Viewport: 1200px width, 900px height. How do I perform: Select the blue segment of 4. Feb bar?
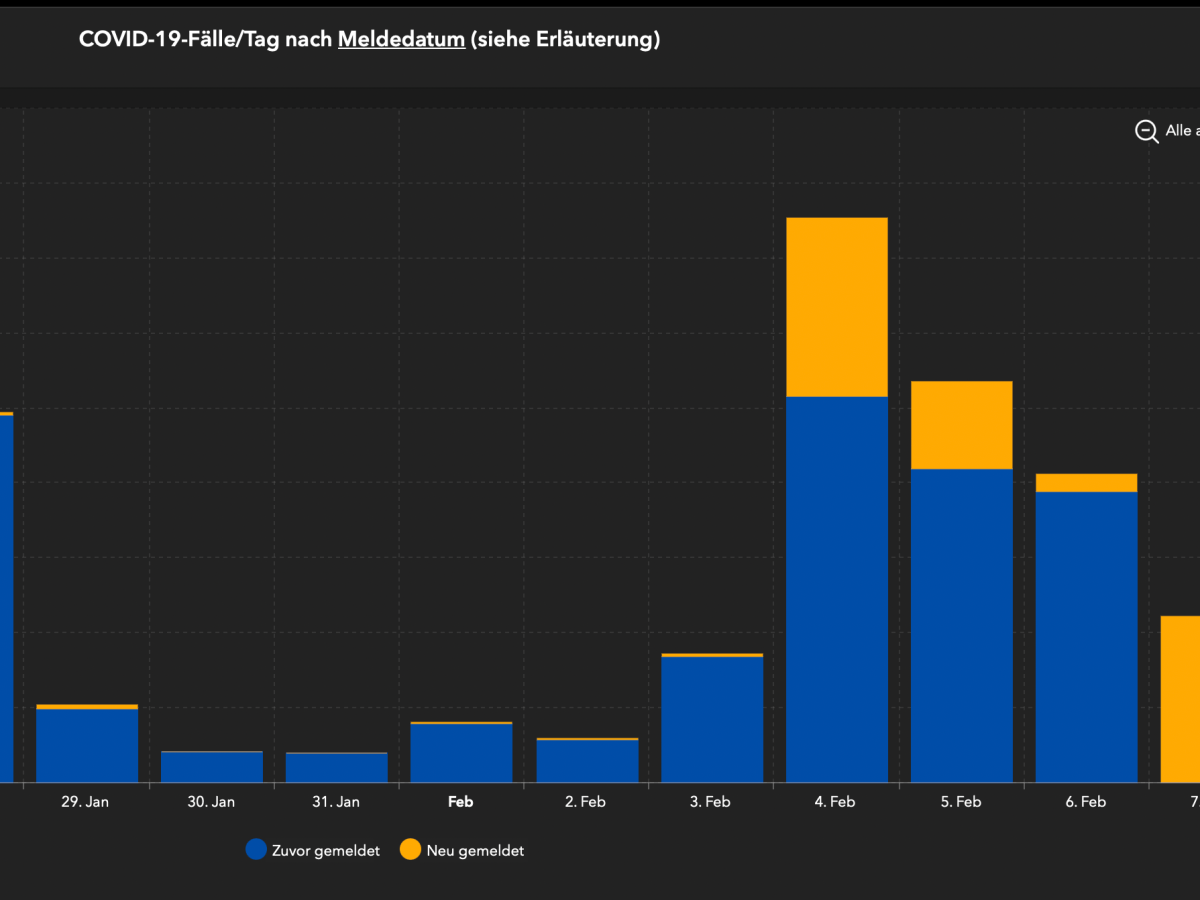(x=837, y=590)
